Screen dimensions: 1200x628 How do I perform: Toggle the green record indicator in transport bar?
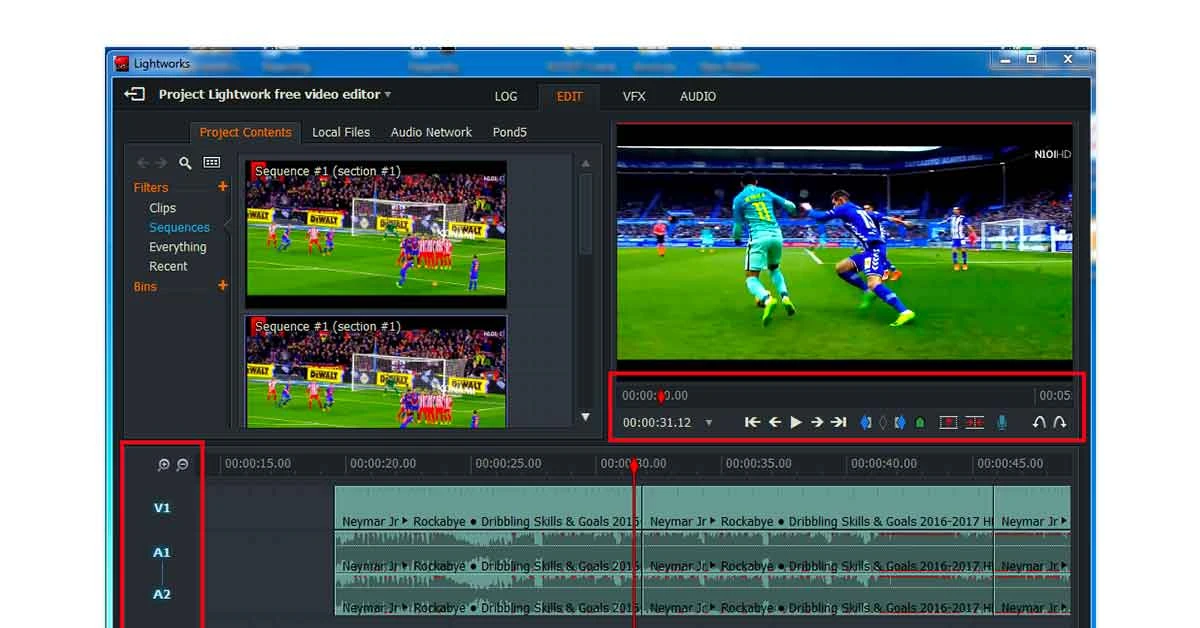point(918,422)
